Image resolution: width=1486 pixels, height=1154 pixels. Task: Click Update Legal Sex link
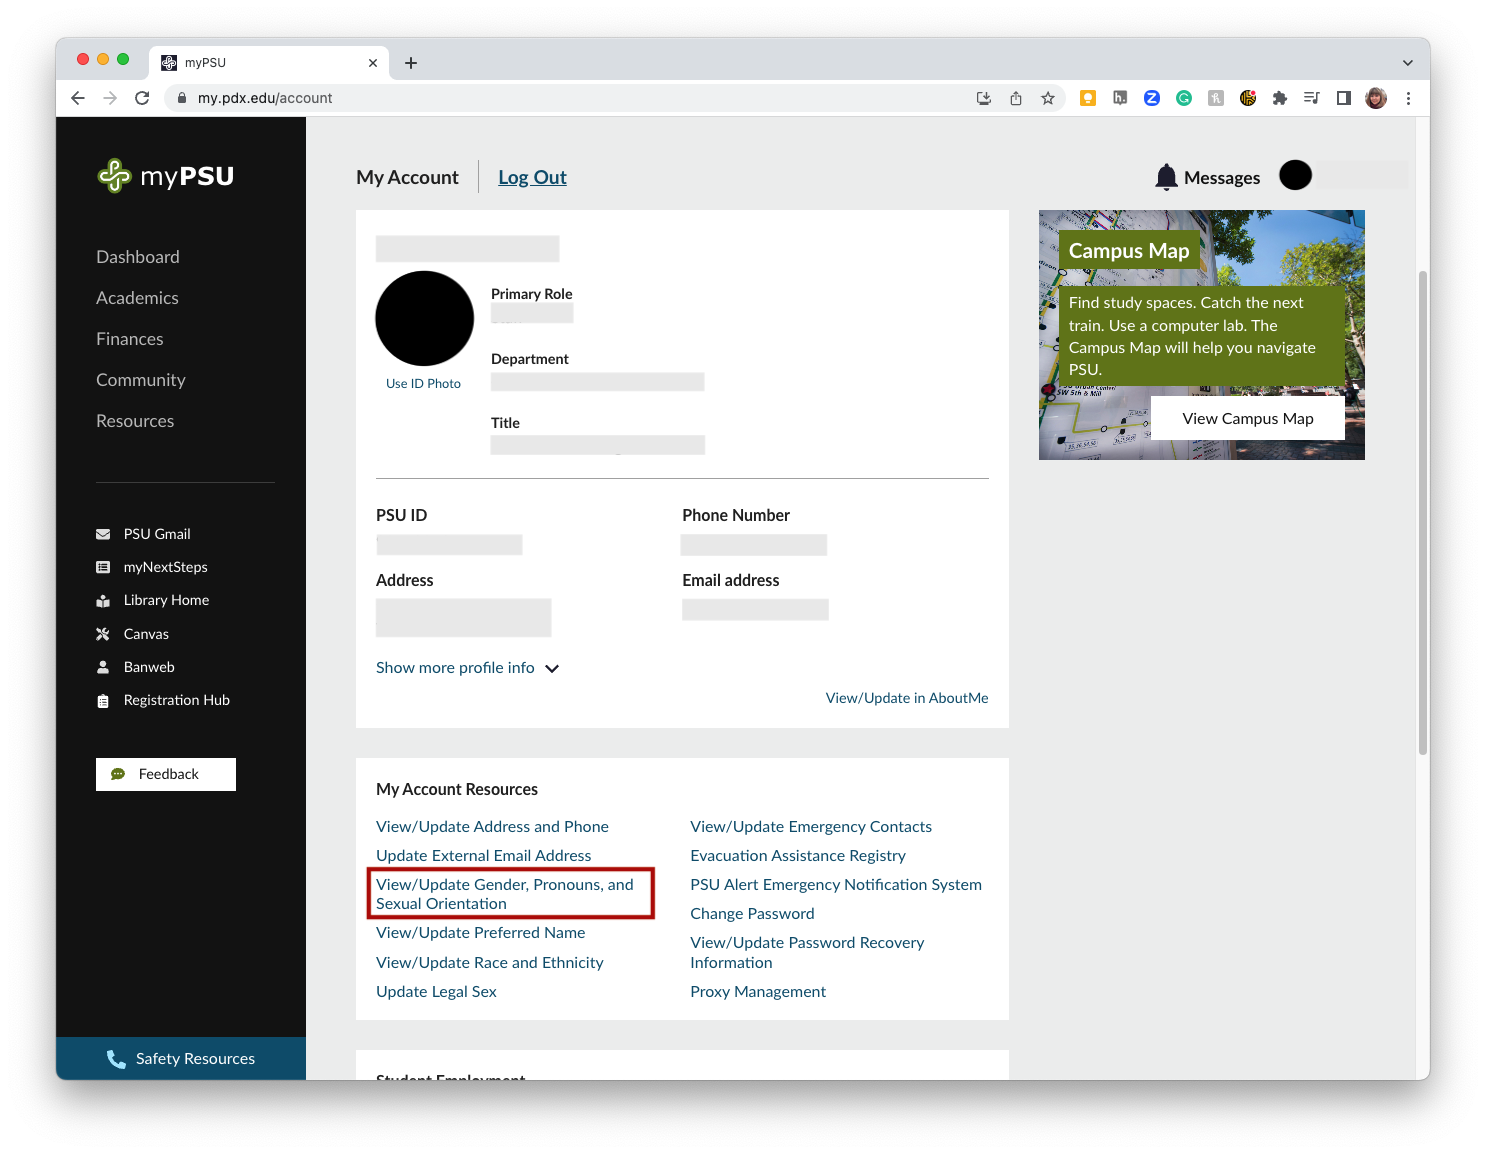click(x=436, y=992)
